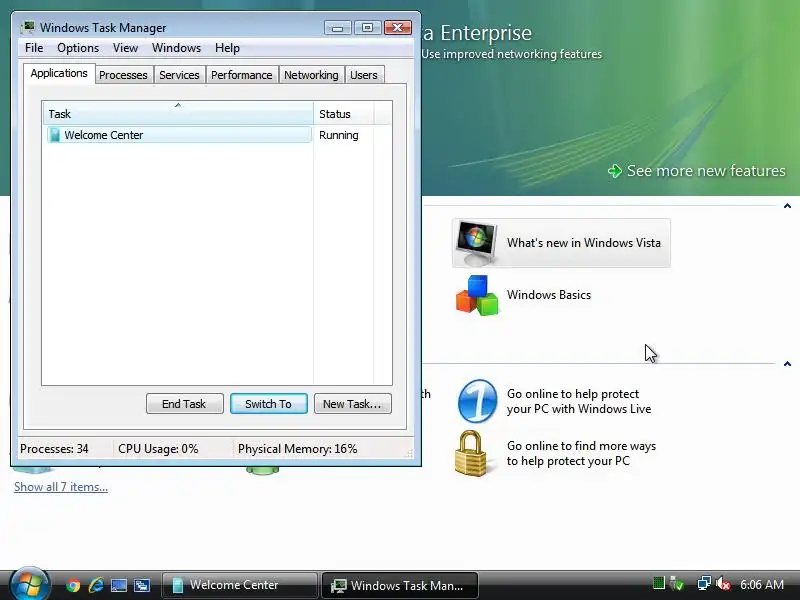Click the Running status cell
The height and width of the screenshot is (600, 800).
[339, 135]
